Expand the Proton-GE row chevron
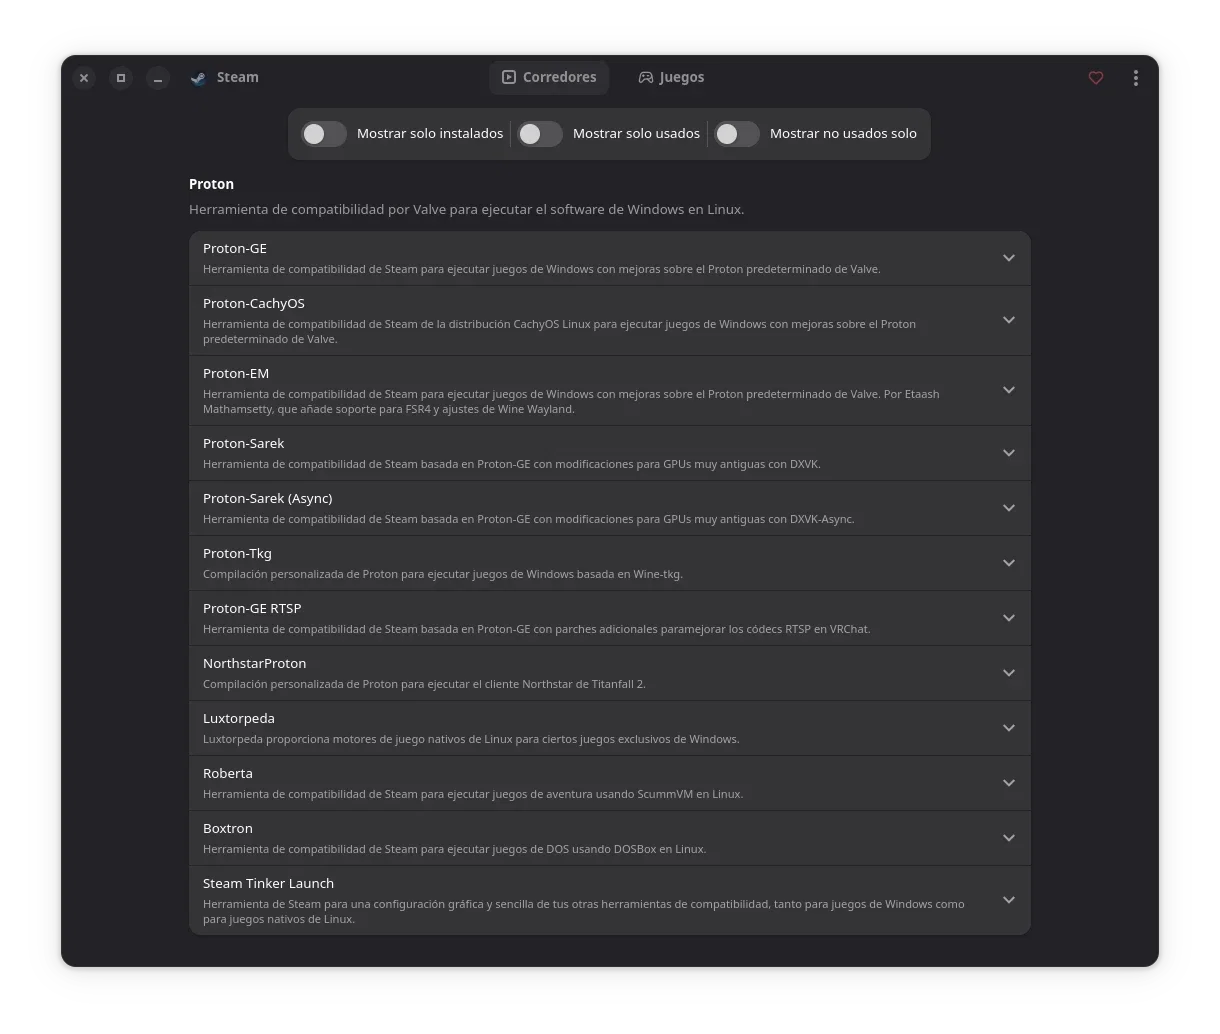This screenshot has height=1034, width=1220. click(1009, 258)
